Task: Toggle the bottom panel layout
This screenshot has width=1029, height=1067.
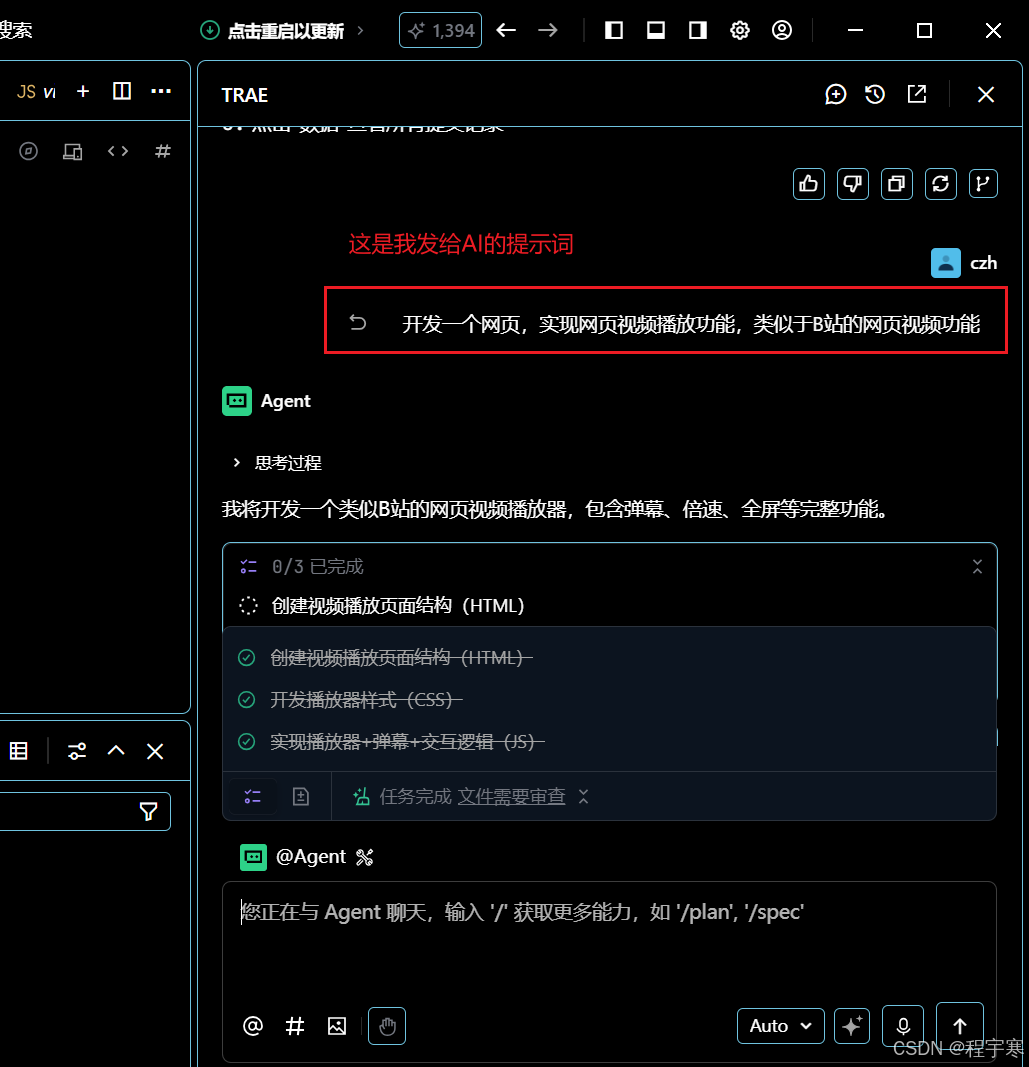Action: click(x=656, y=31)
